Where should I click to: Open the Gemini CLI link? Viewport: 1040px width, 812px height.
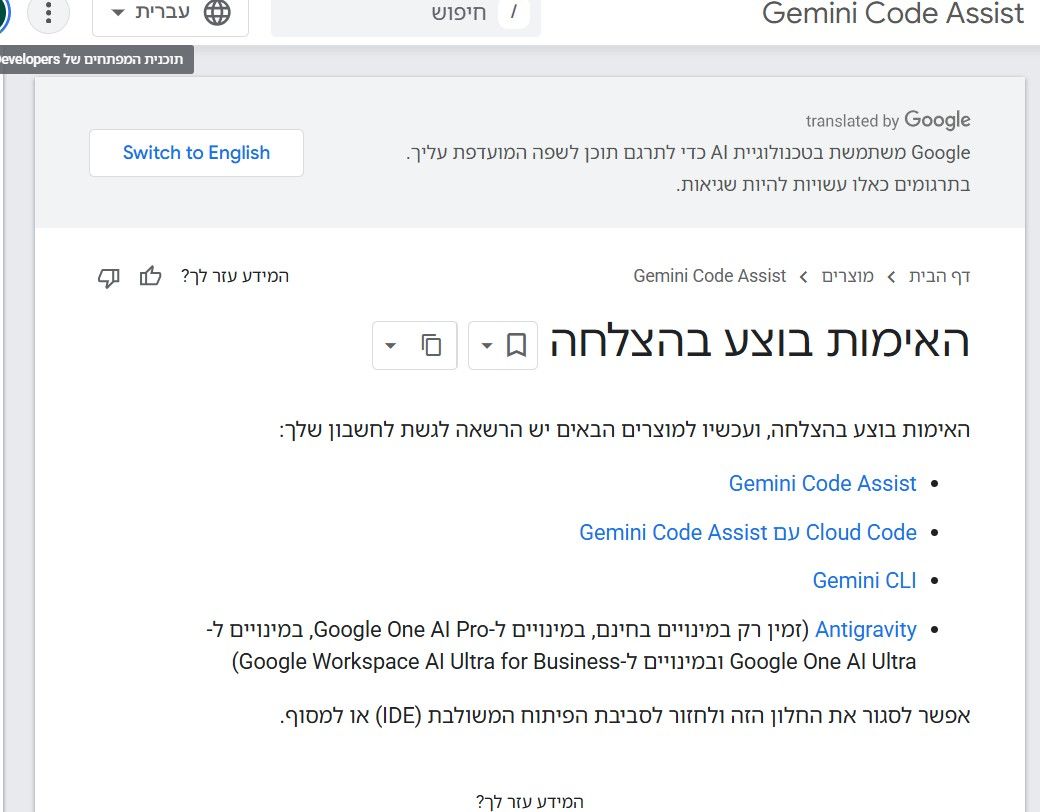pos(864,580)
